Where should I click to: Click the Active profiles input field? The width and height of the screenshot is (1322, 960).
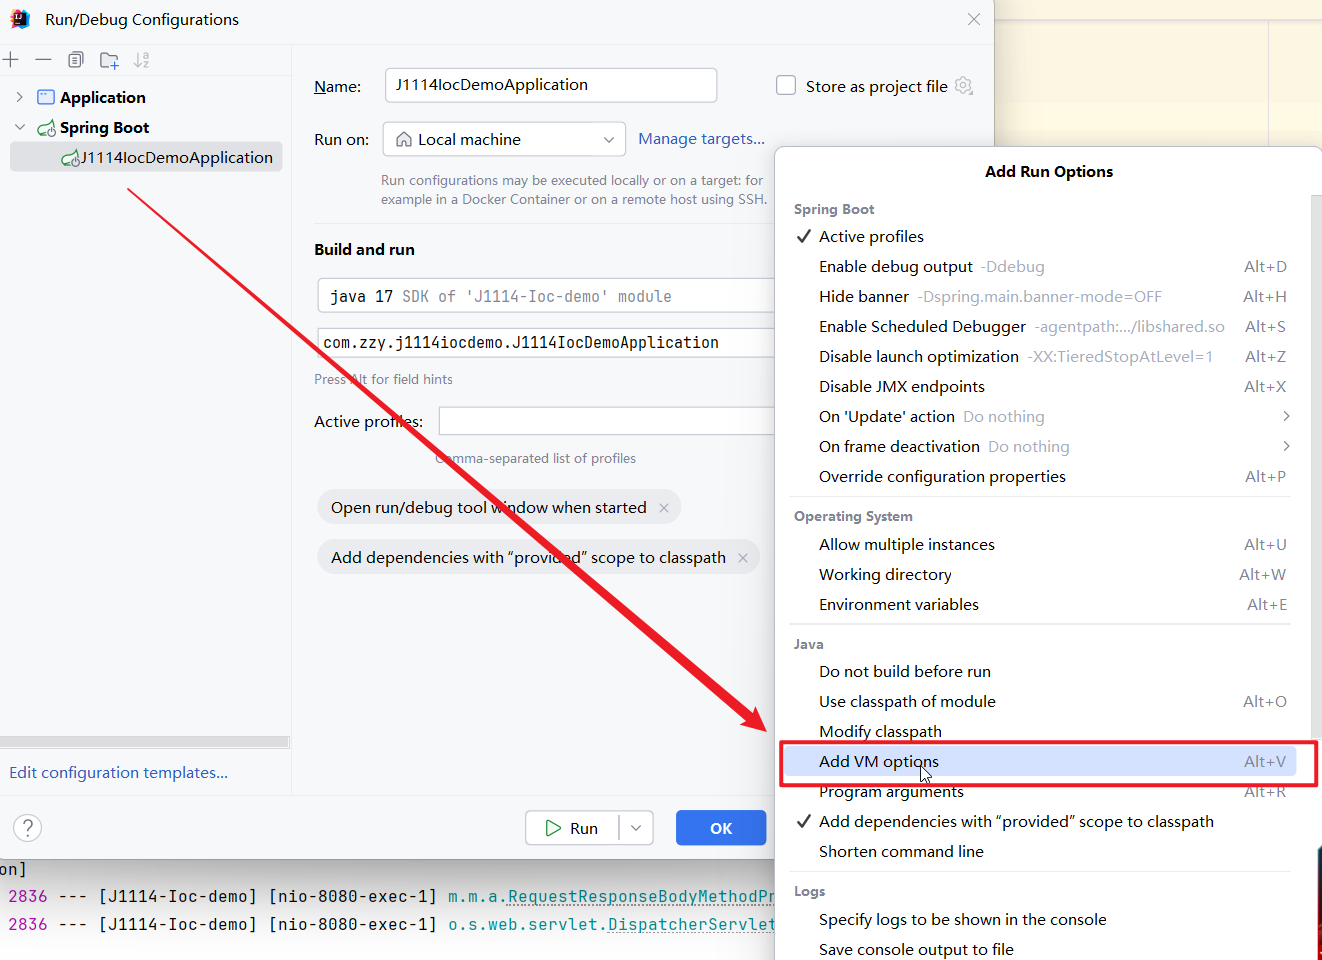(607, 421)
